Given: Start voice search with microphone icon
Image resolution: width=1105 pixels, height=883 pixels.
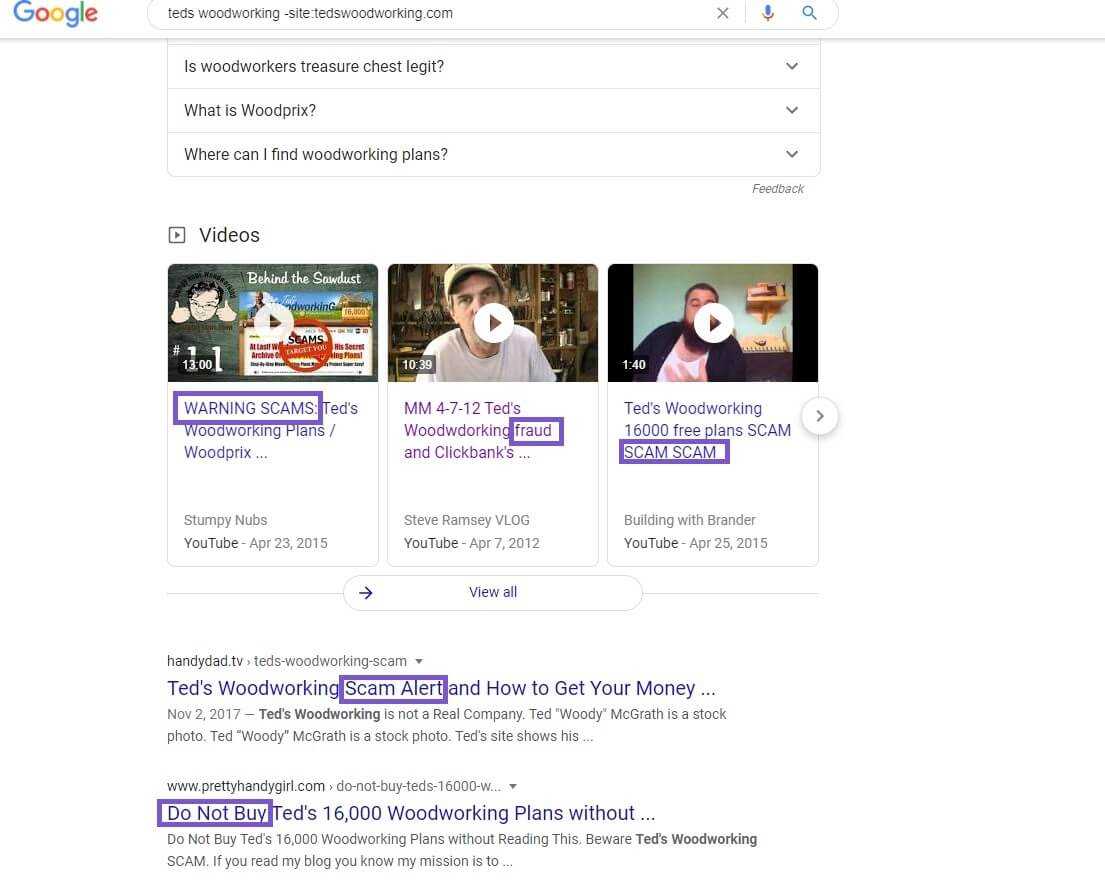Looking at the screenshot, I should pos(767,13).
